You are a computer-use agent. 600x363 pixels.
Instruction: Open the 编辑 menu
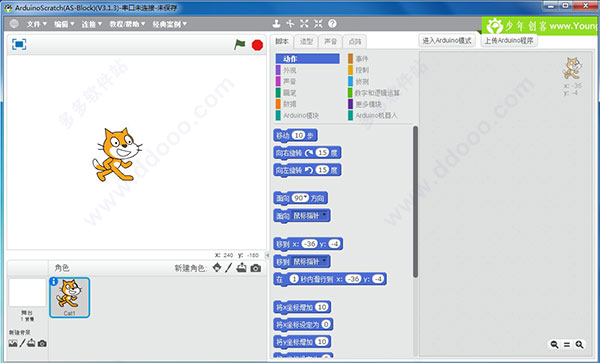(64, 24)
